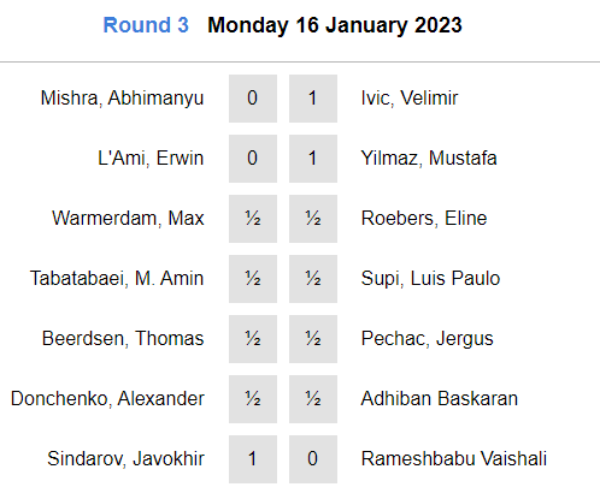The height and width of the screenshot is (493, 600).
Task: Select player Tabatabaei, M. Amin
Action: click(117, 279)
